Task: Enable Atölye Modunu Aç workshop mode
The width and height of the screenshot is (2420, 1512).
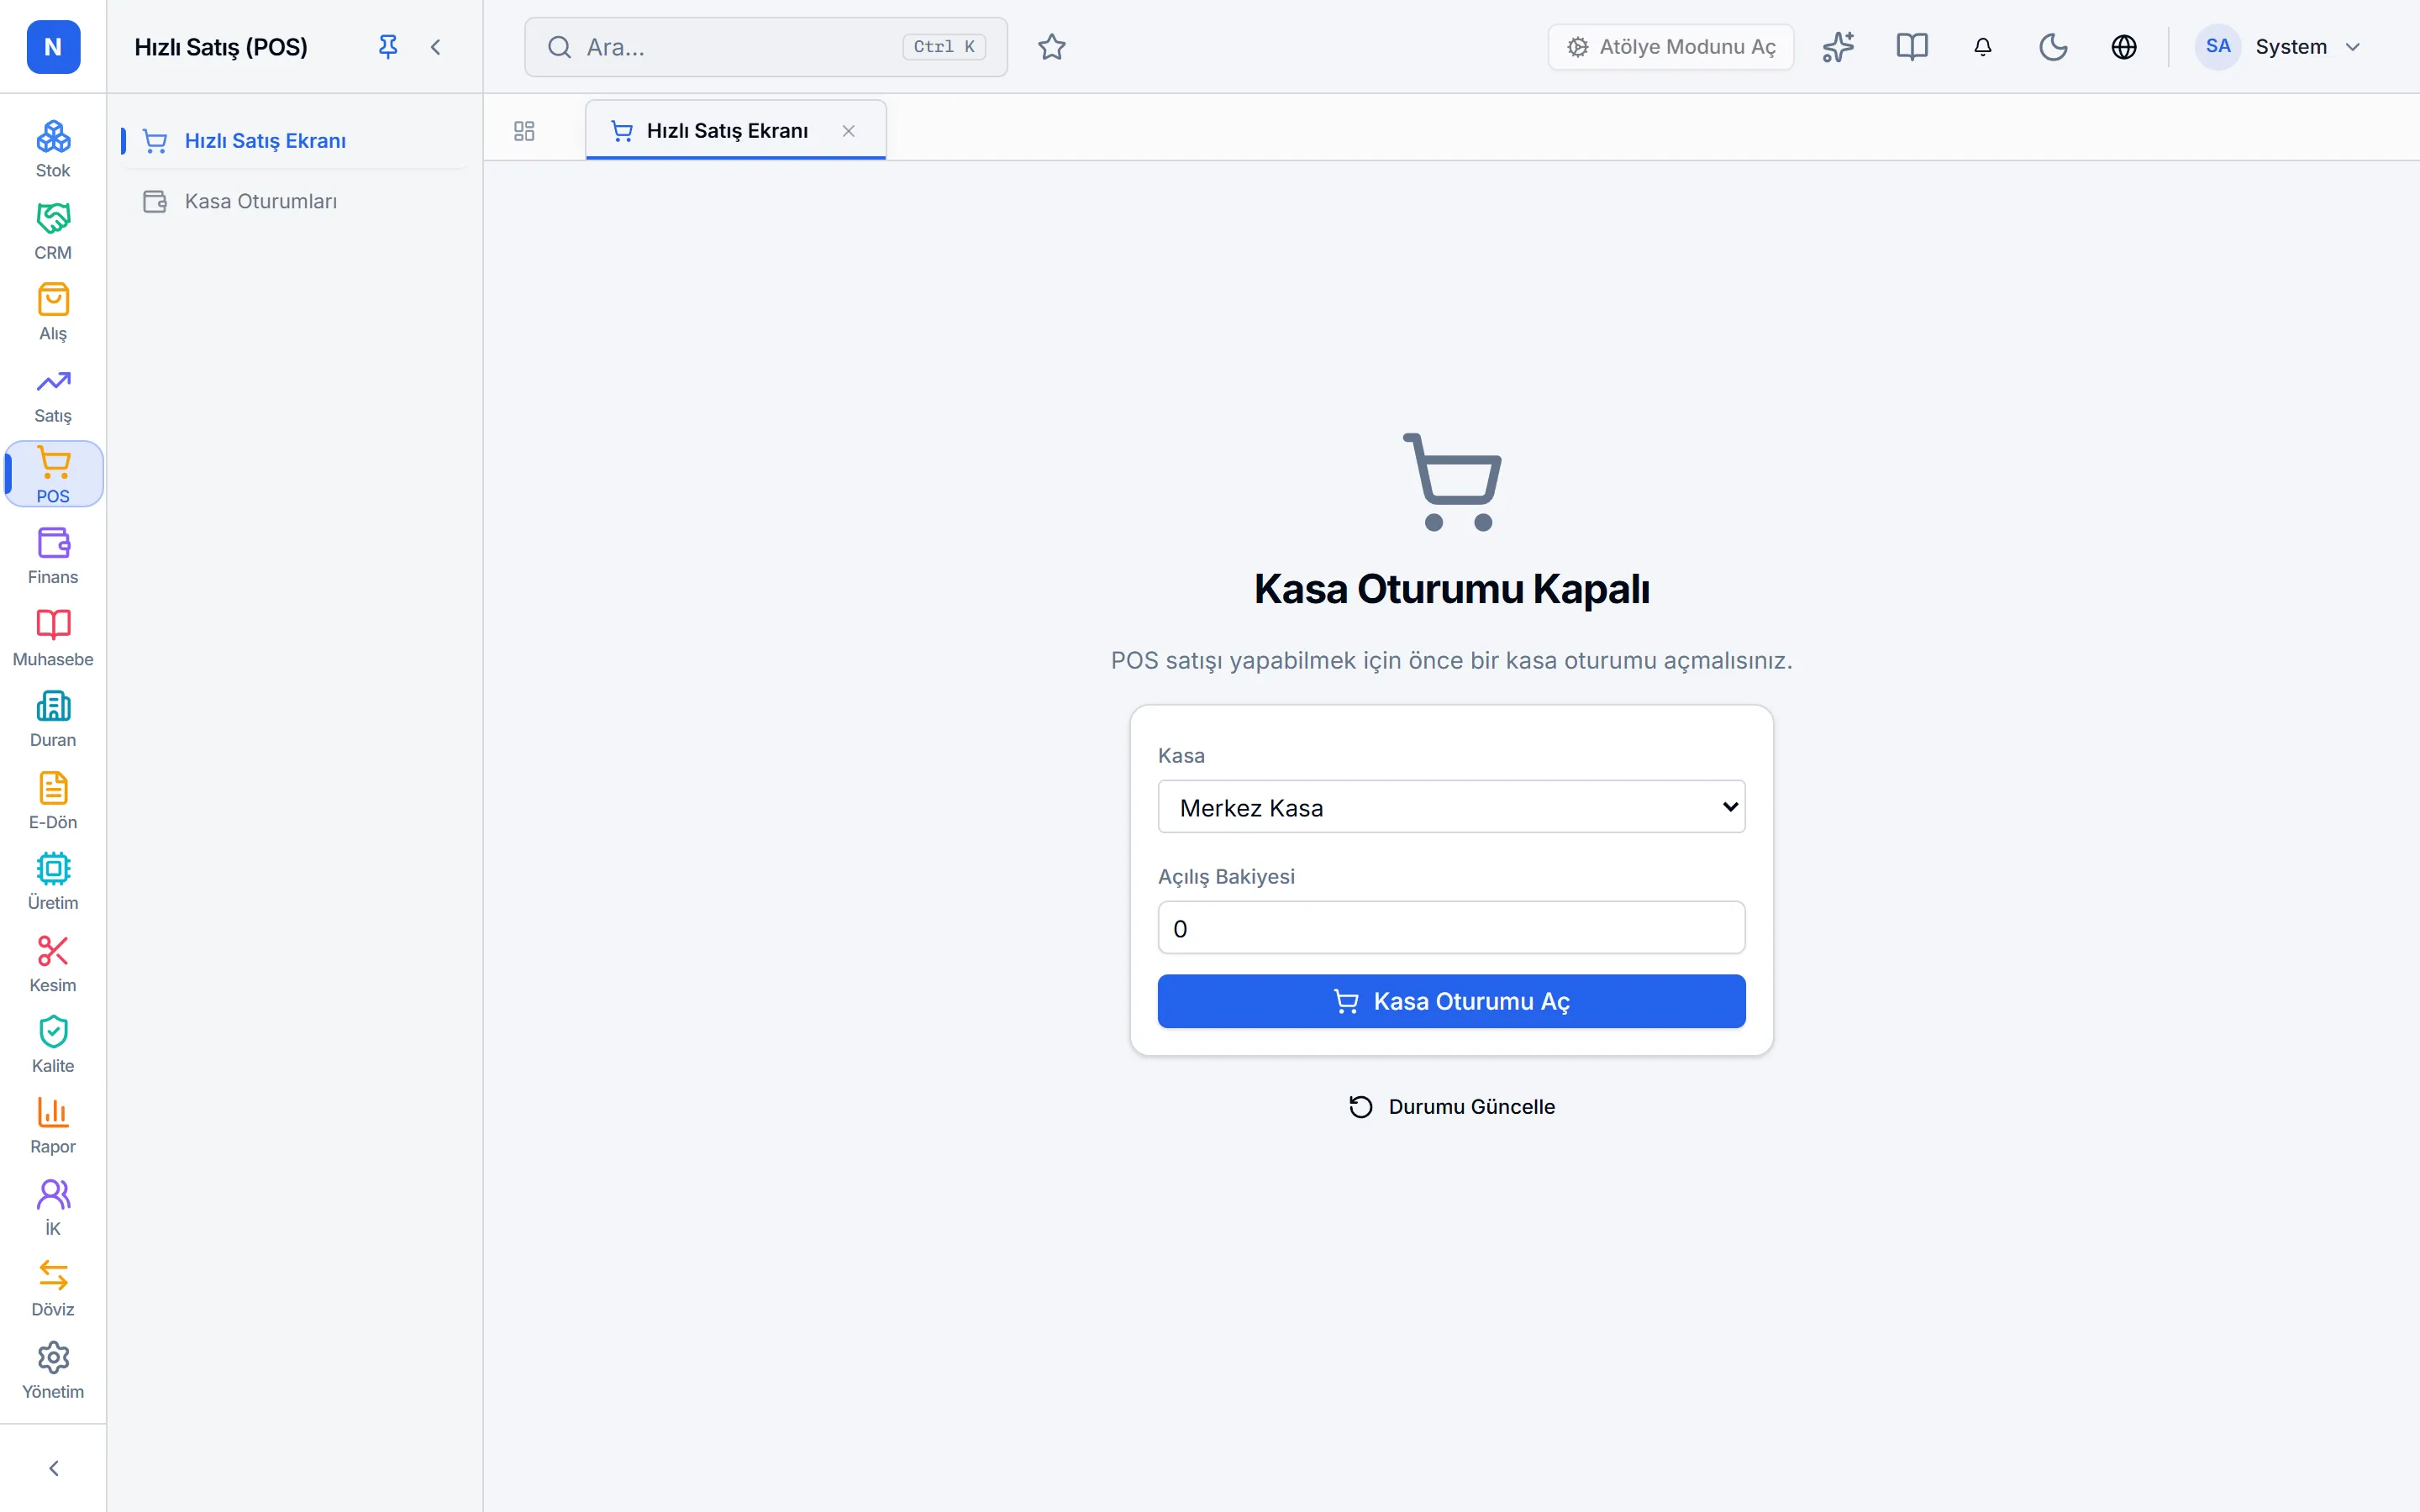Action: pyautogui.click(x=1670, y=47)
